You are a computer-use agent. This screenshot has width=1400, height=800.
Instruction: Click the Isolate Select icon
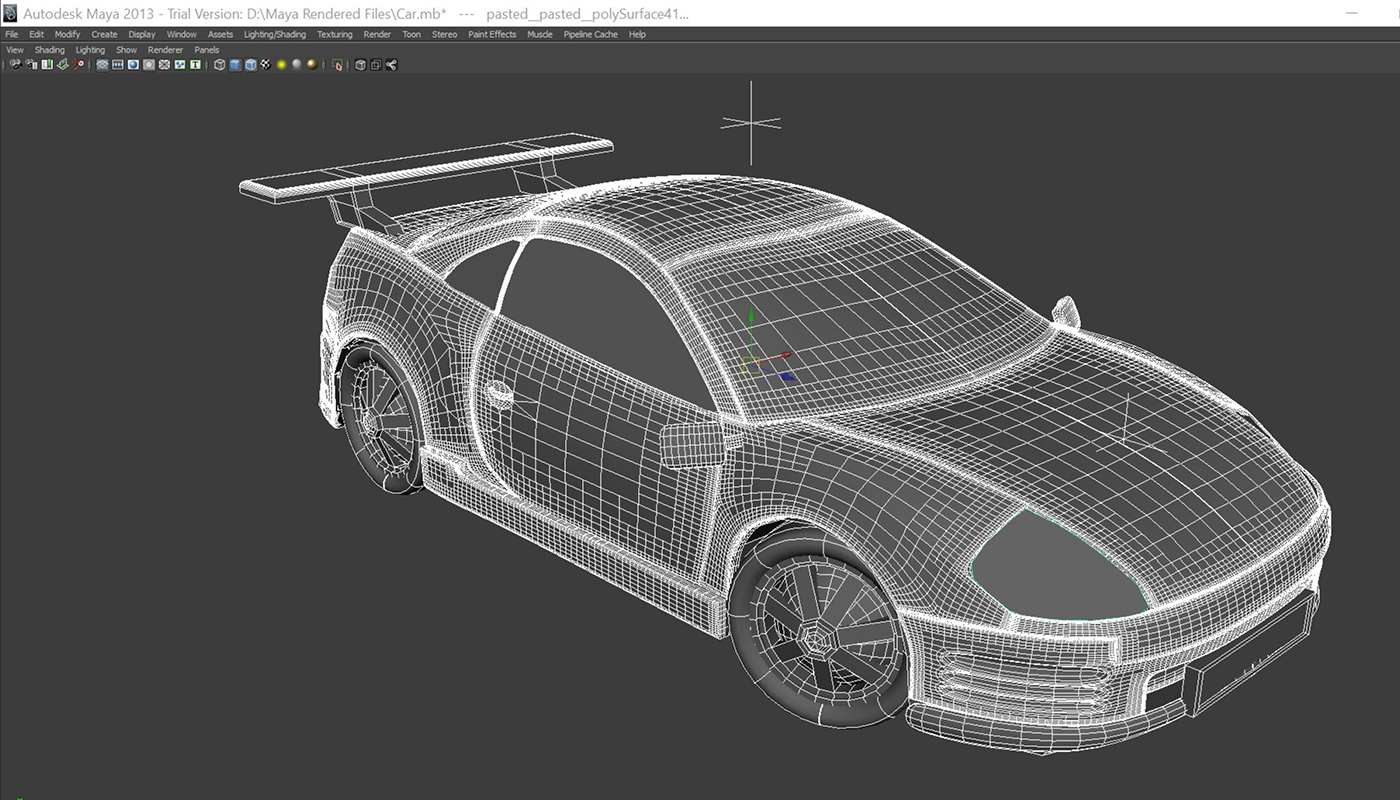[337, 65]
